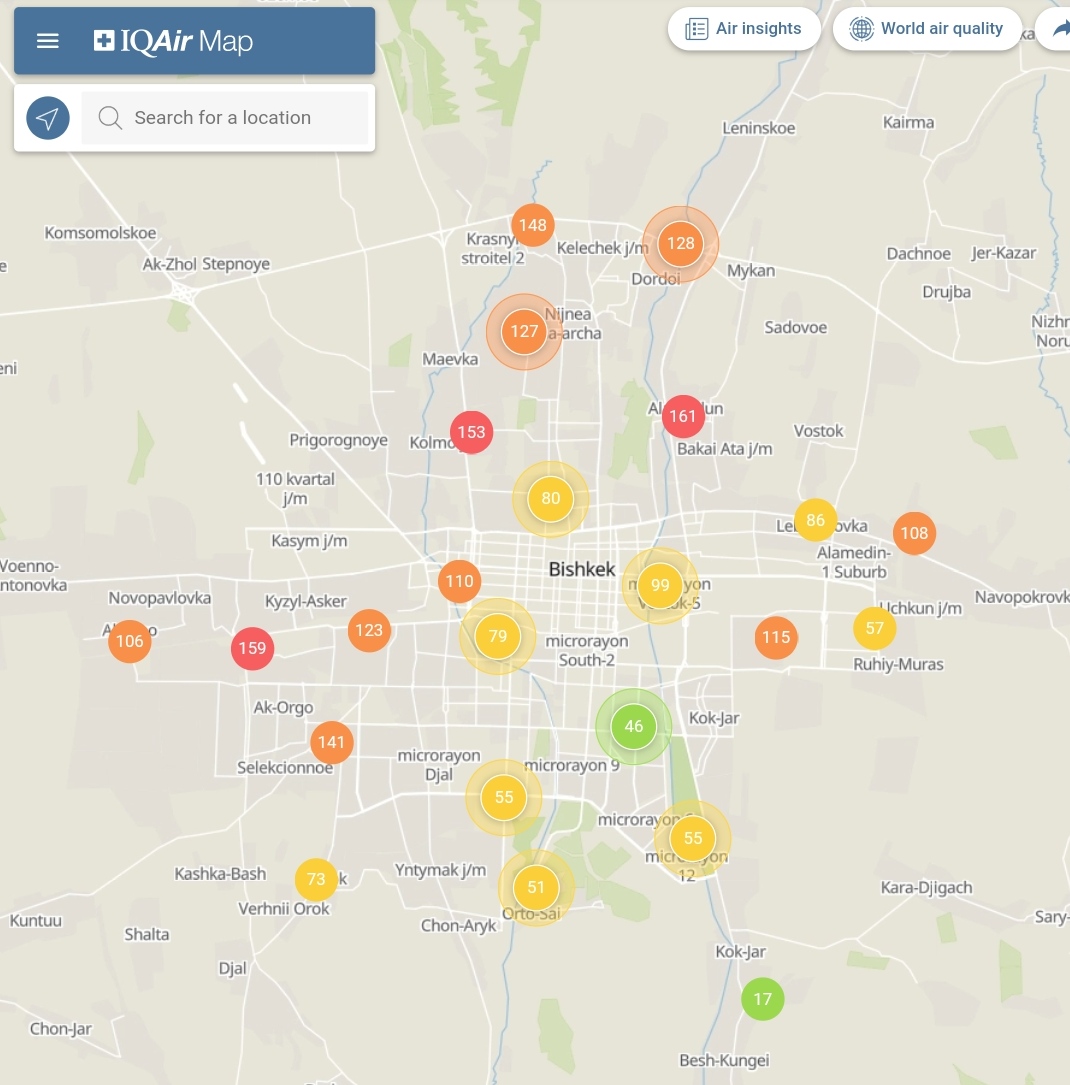Click the IQAir Map logo
Screen dimensions: 1070x1085
(173, 41)
